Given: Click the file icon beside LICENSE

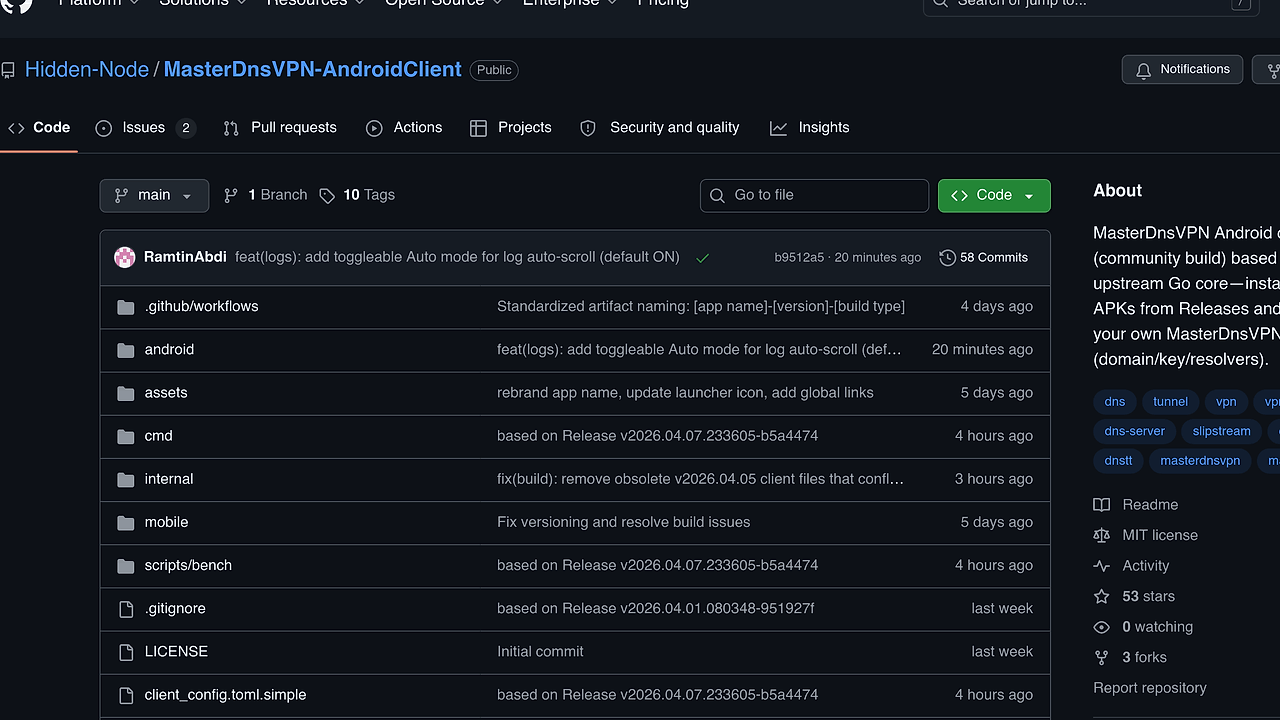Looking at the screenshot, I should point(126,652).
